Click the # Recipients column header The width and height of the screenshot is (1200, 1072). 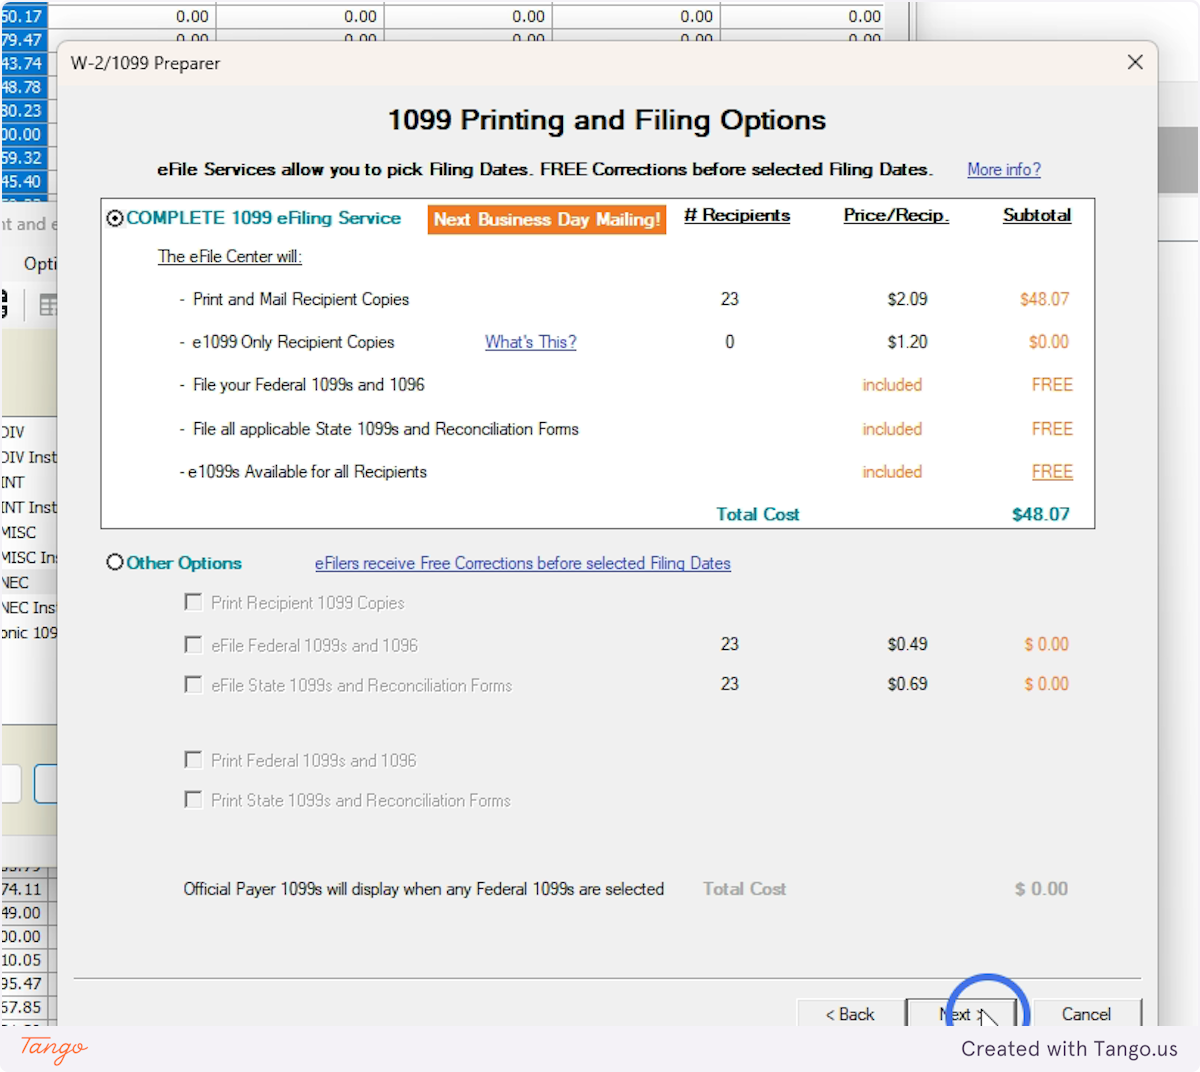[x=737, y=215]
